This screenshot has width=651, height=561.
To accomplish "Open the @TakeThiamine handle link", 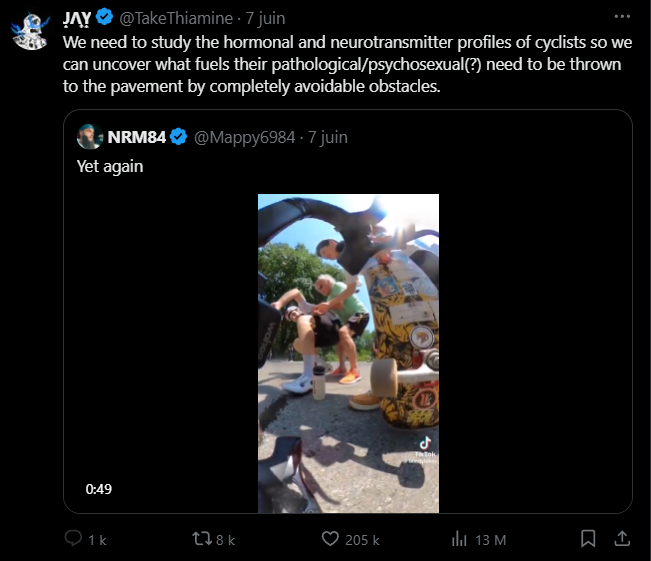I will click(176, 18).
